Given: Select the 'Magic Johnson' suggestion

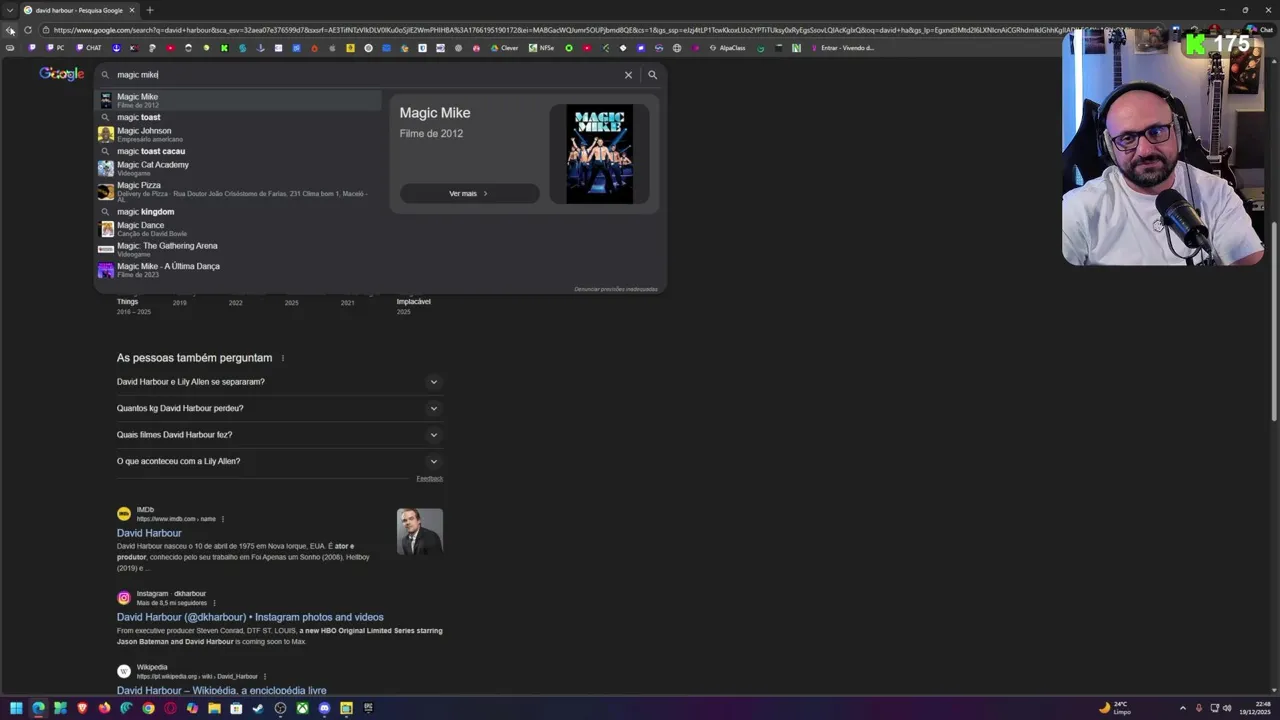Looking at the screenshot, I should click(238, 134).
